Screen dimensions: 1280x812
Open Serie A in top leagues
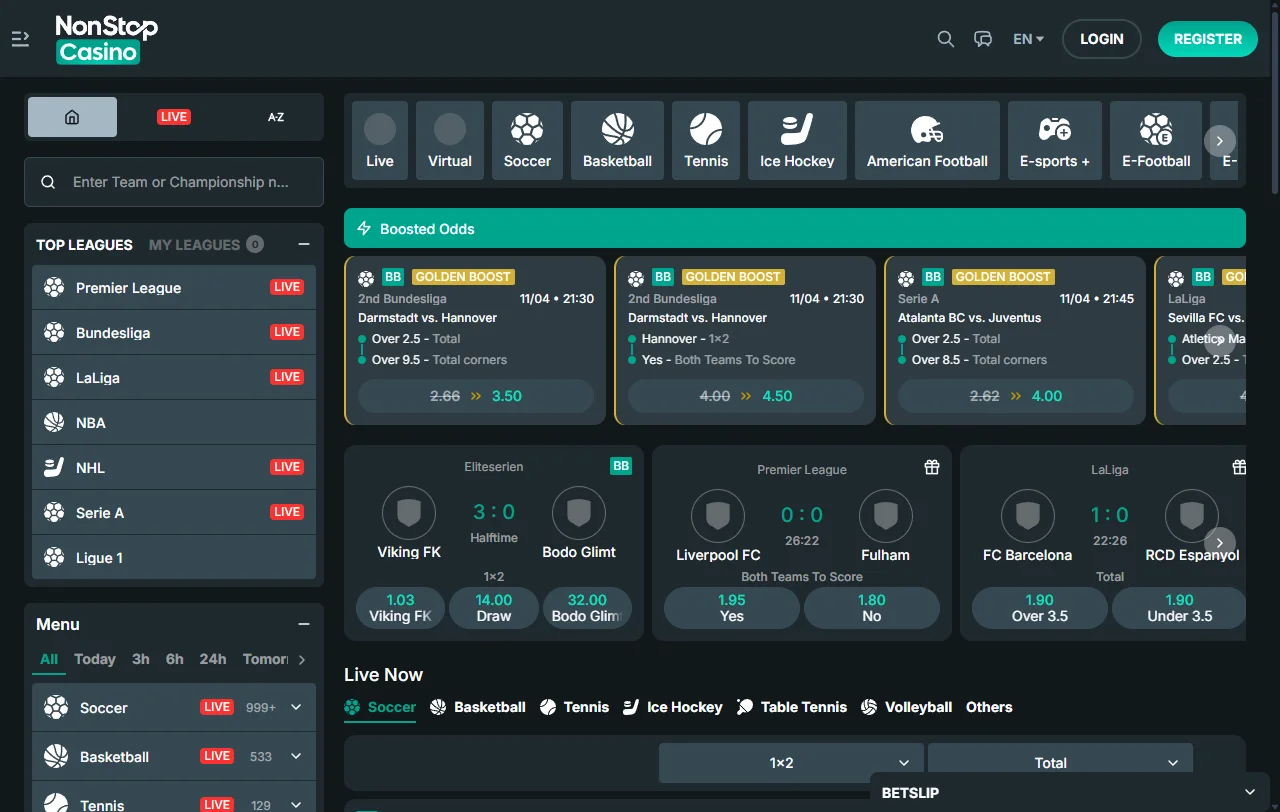(x=174, y=513)
